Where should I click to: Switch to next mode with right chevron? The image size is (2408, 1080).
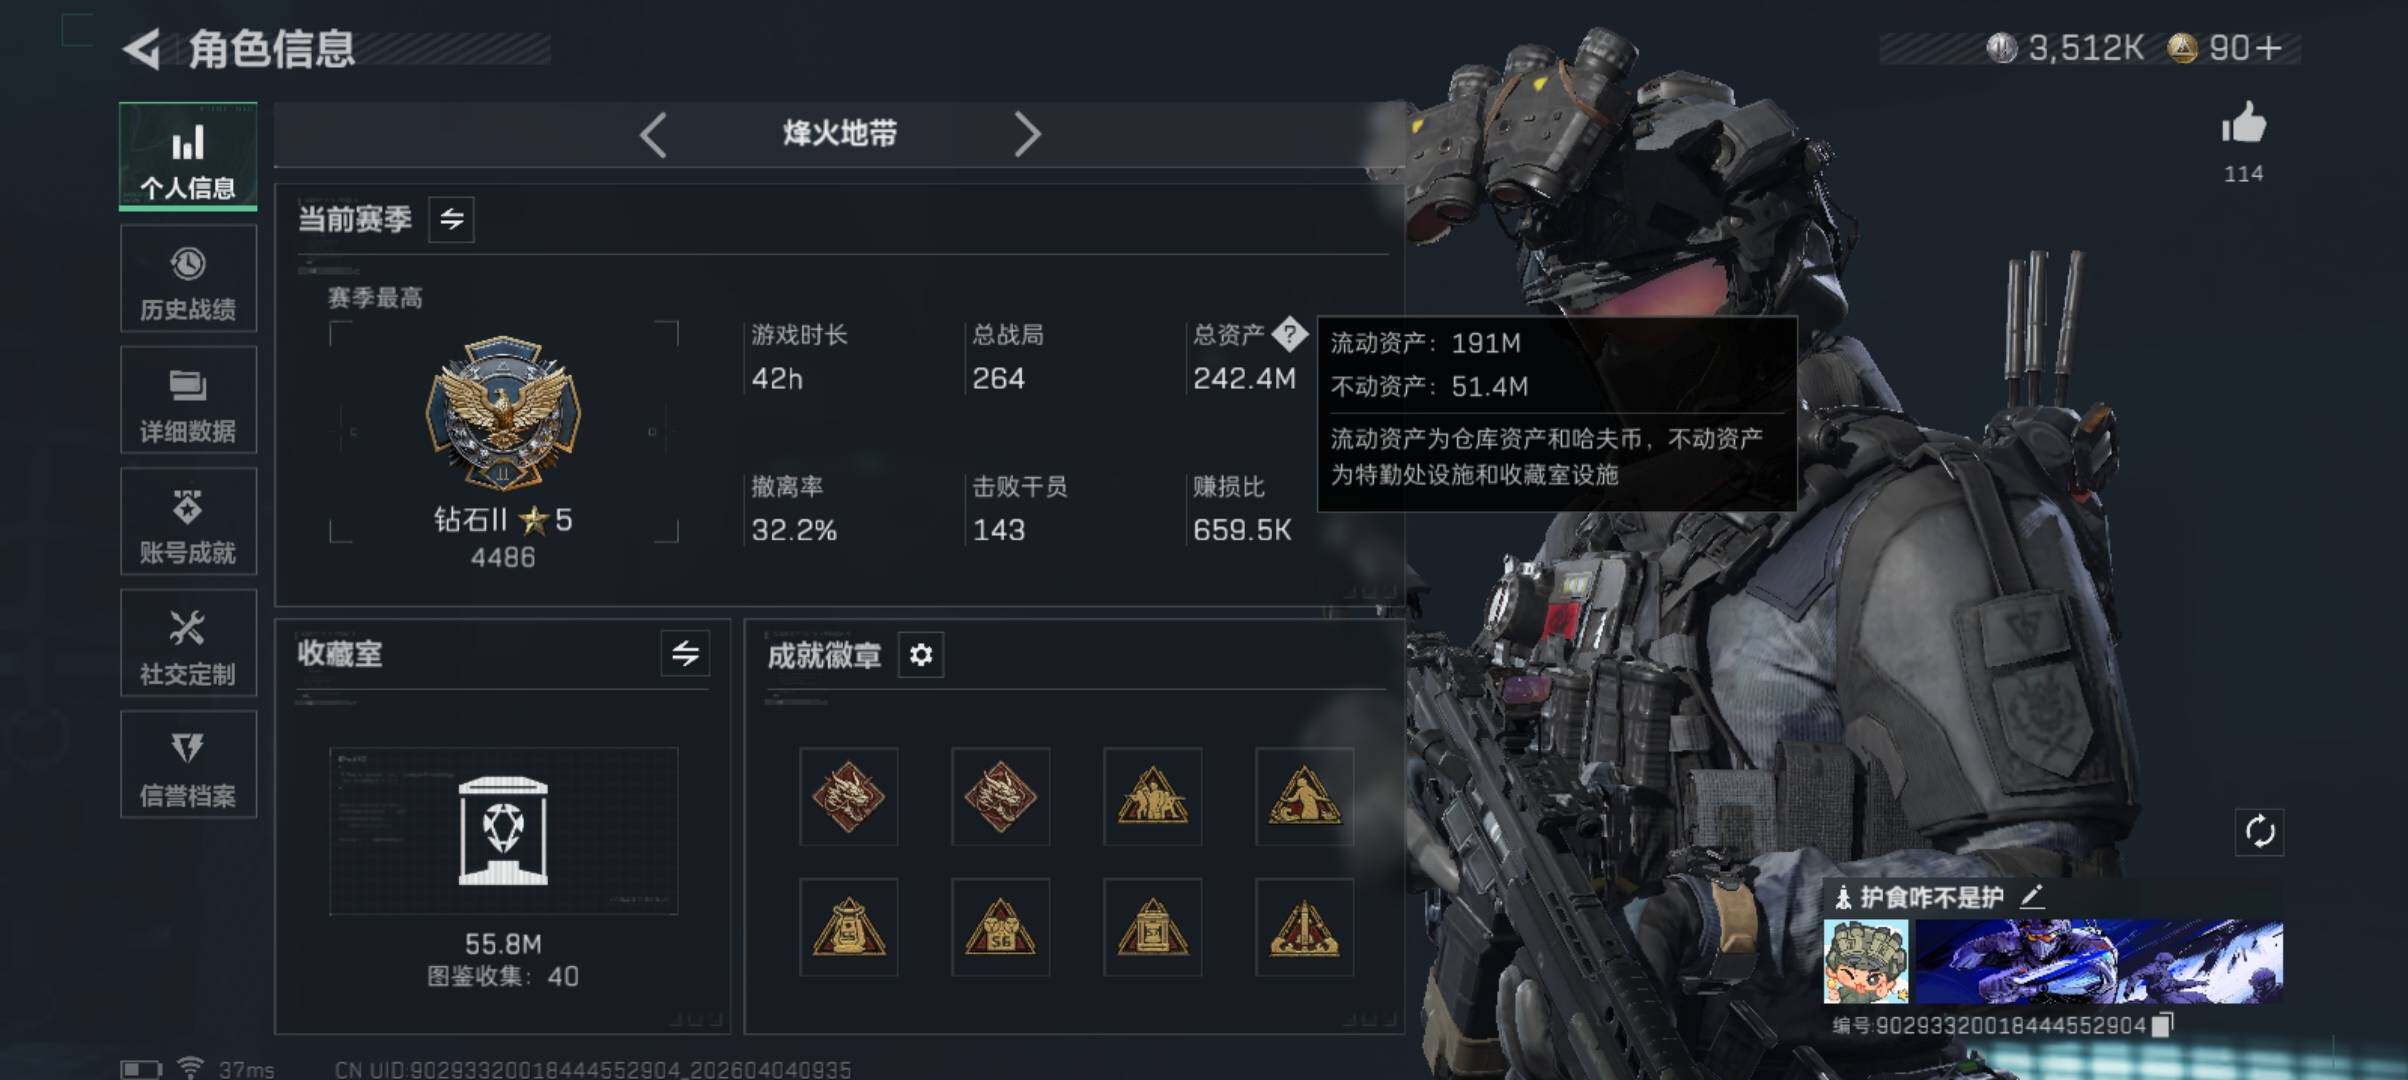click(x=1027, y=134)
